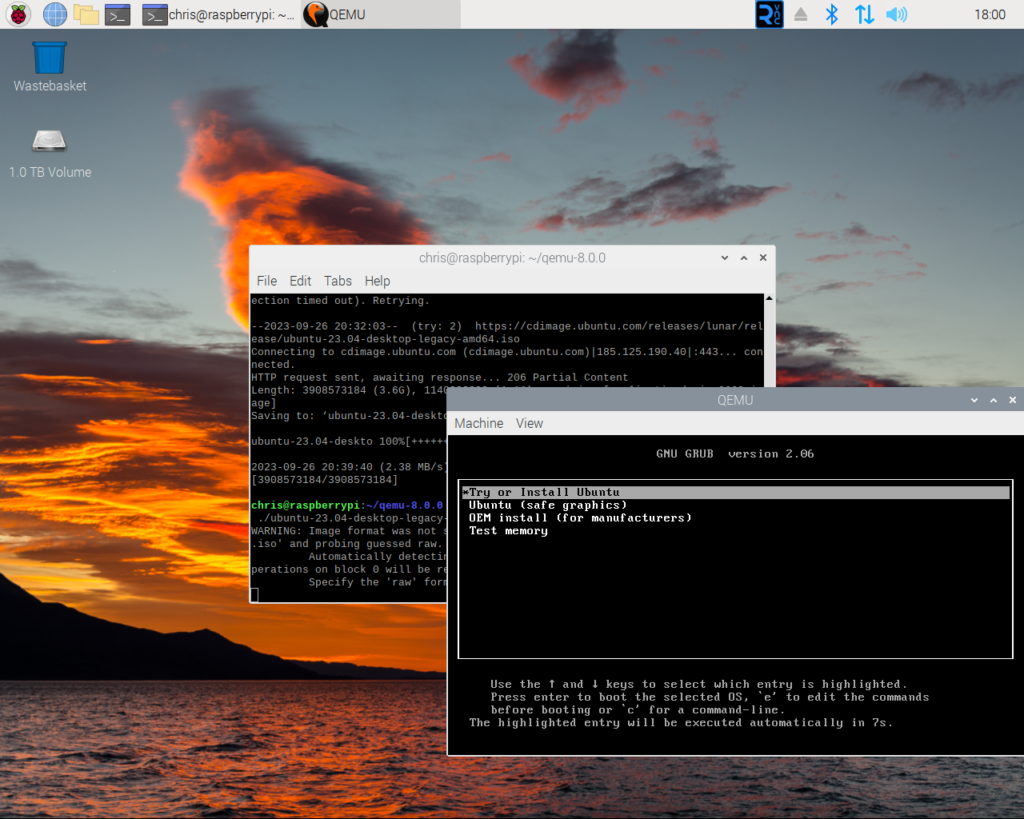
Task: Select the Wastebasket desktop icon
Action: 50,67
